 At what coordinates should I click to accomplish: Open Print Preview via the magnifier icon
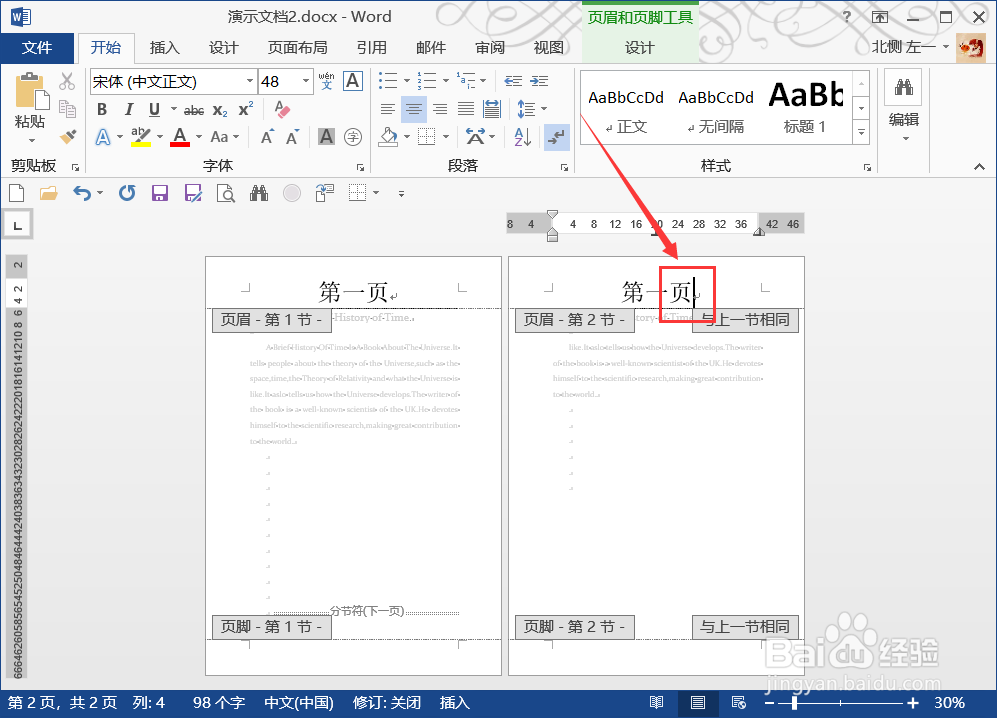coord(223,192)
